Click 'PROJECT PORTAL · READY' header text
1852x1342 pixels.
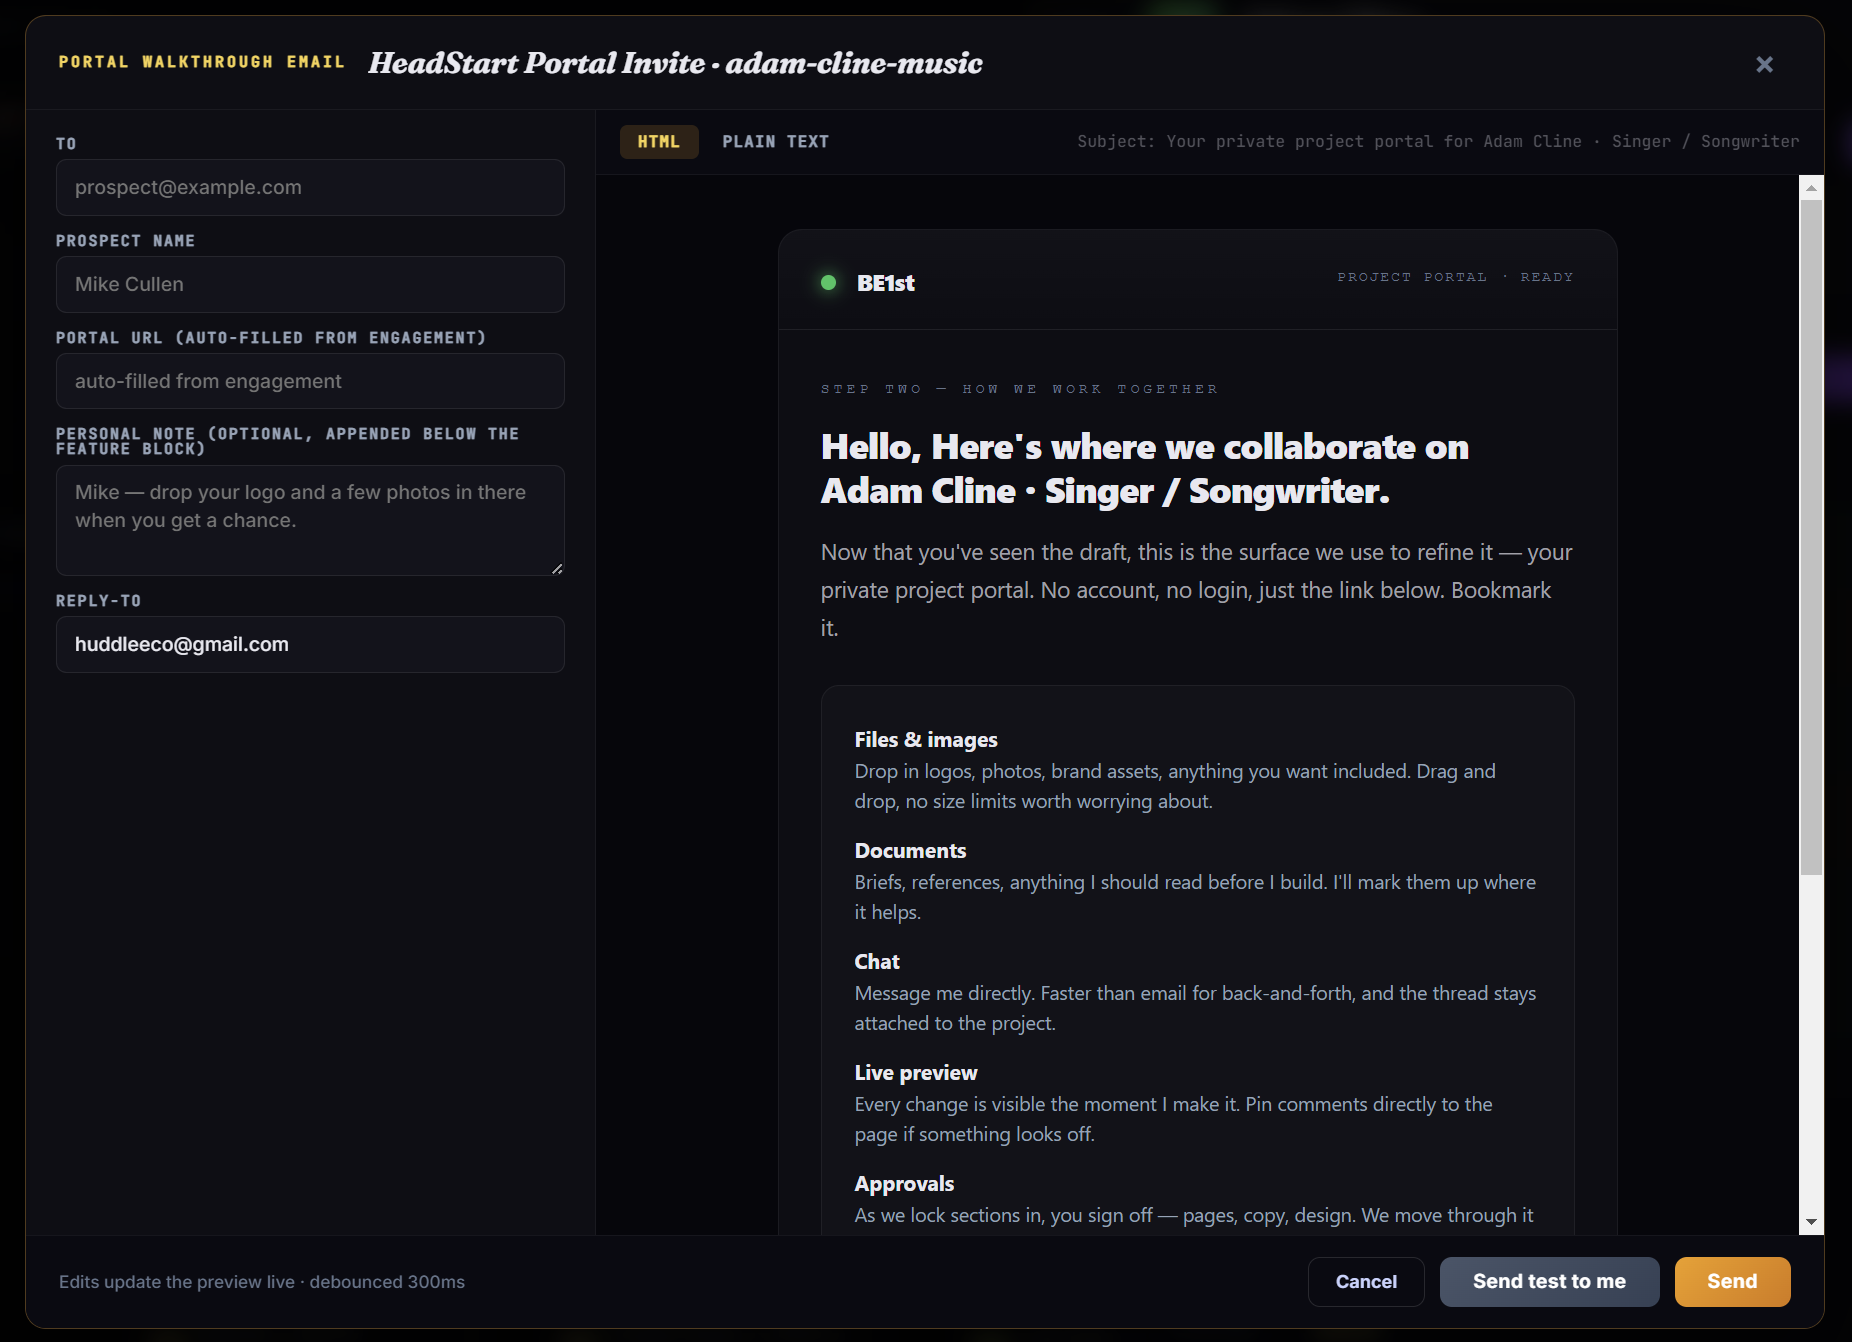[x=1455, y=277]
